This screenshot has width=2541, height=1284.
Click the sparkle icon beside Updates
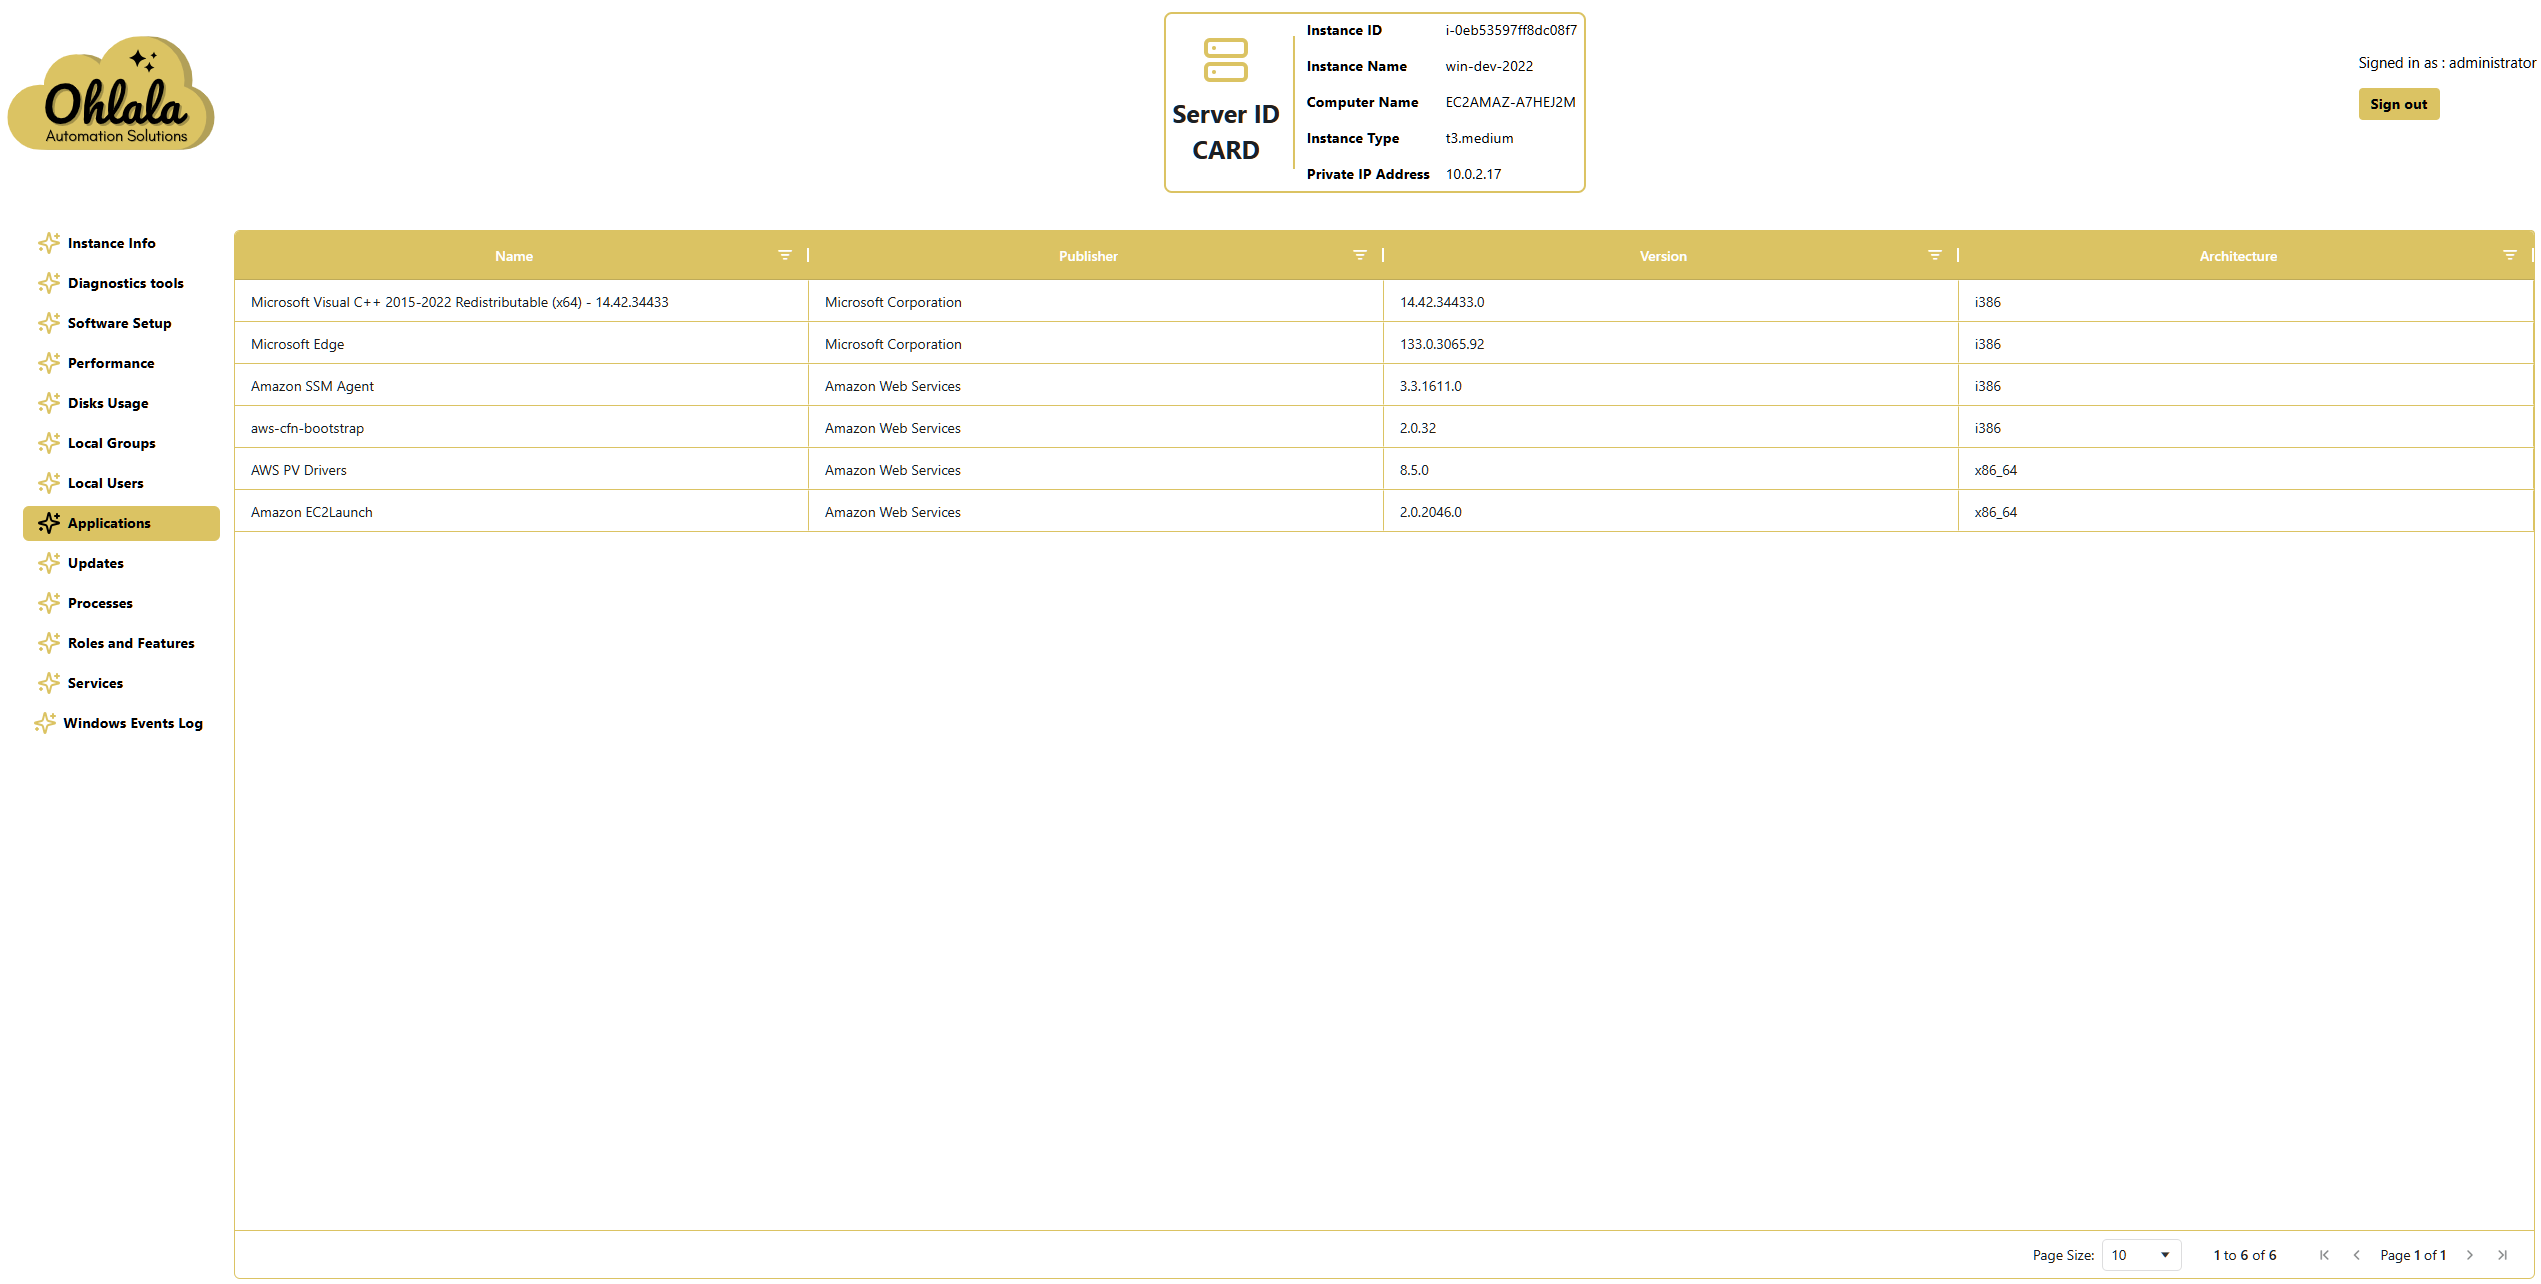pyautogui.click(x=49, y=563)
